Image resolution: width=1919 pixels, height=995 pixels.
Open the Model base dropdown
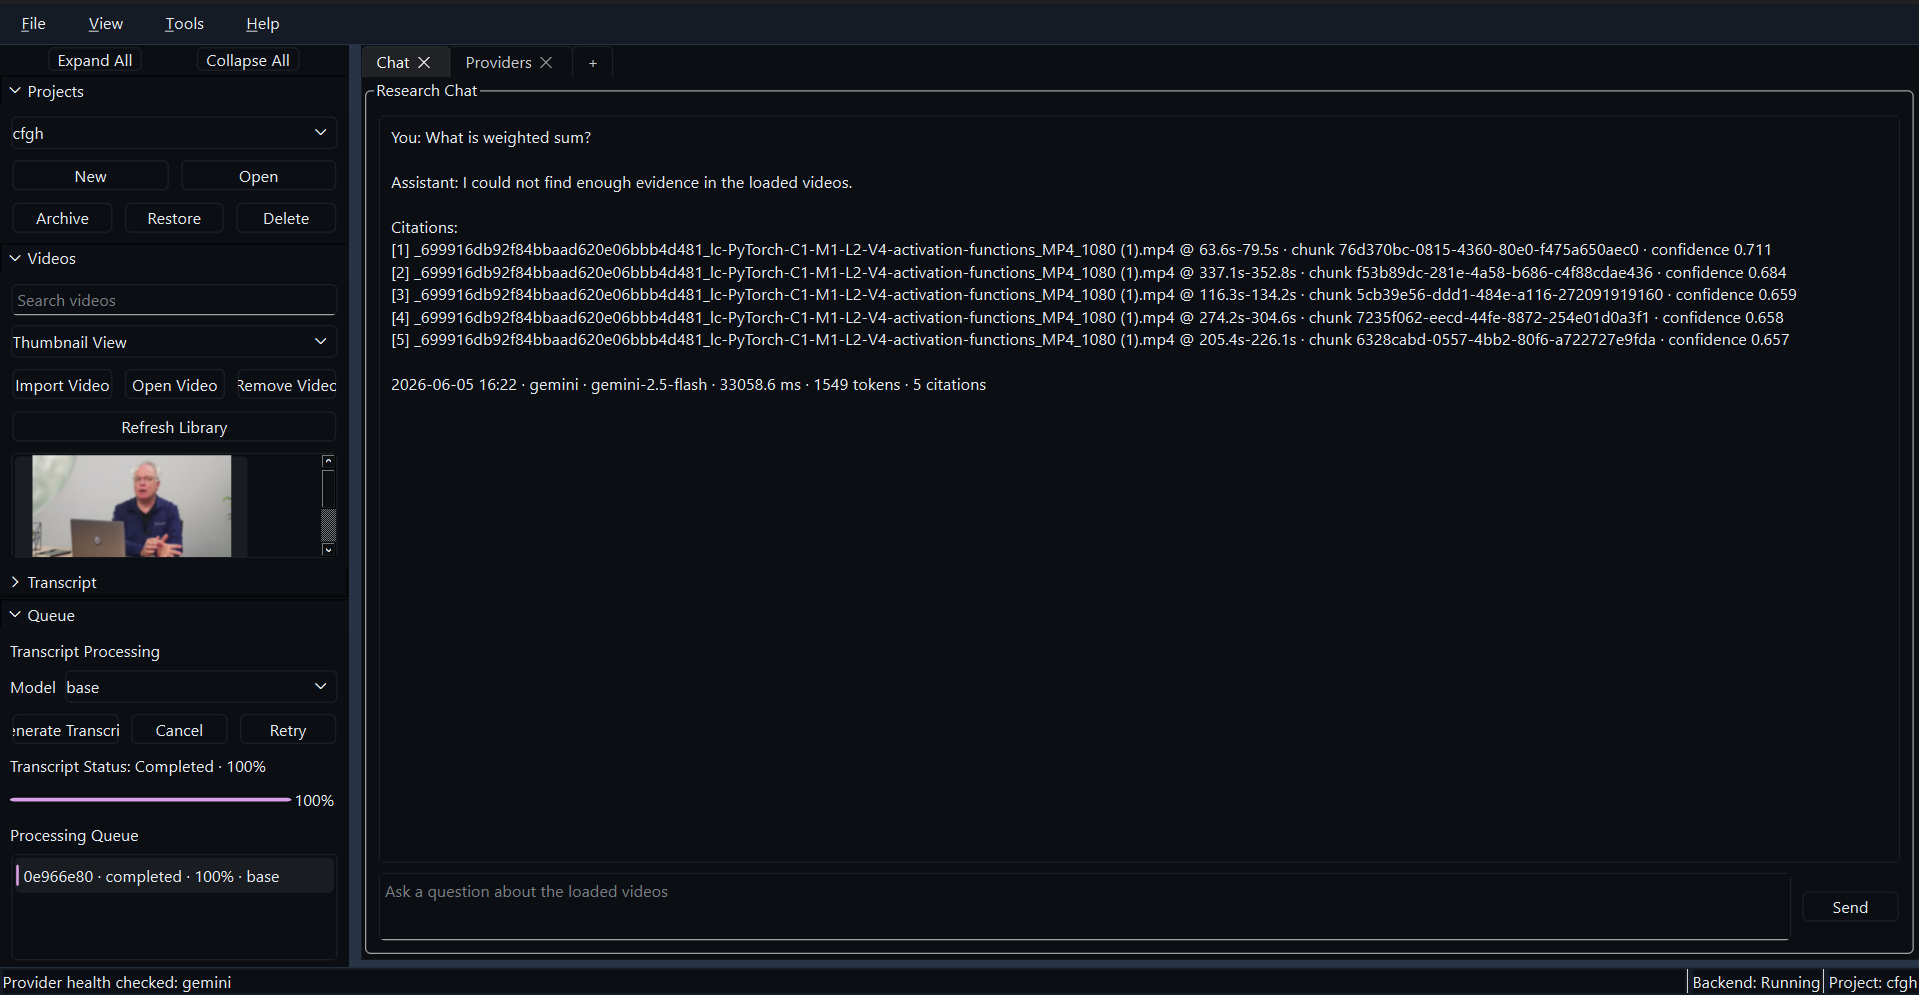pyautogui.click(x=200, y=687)
